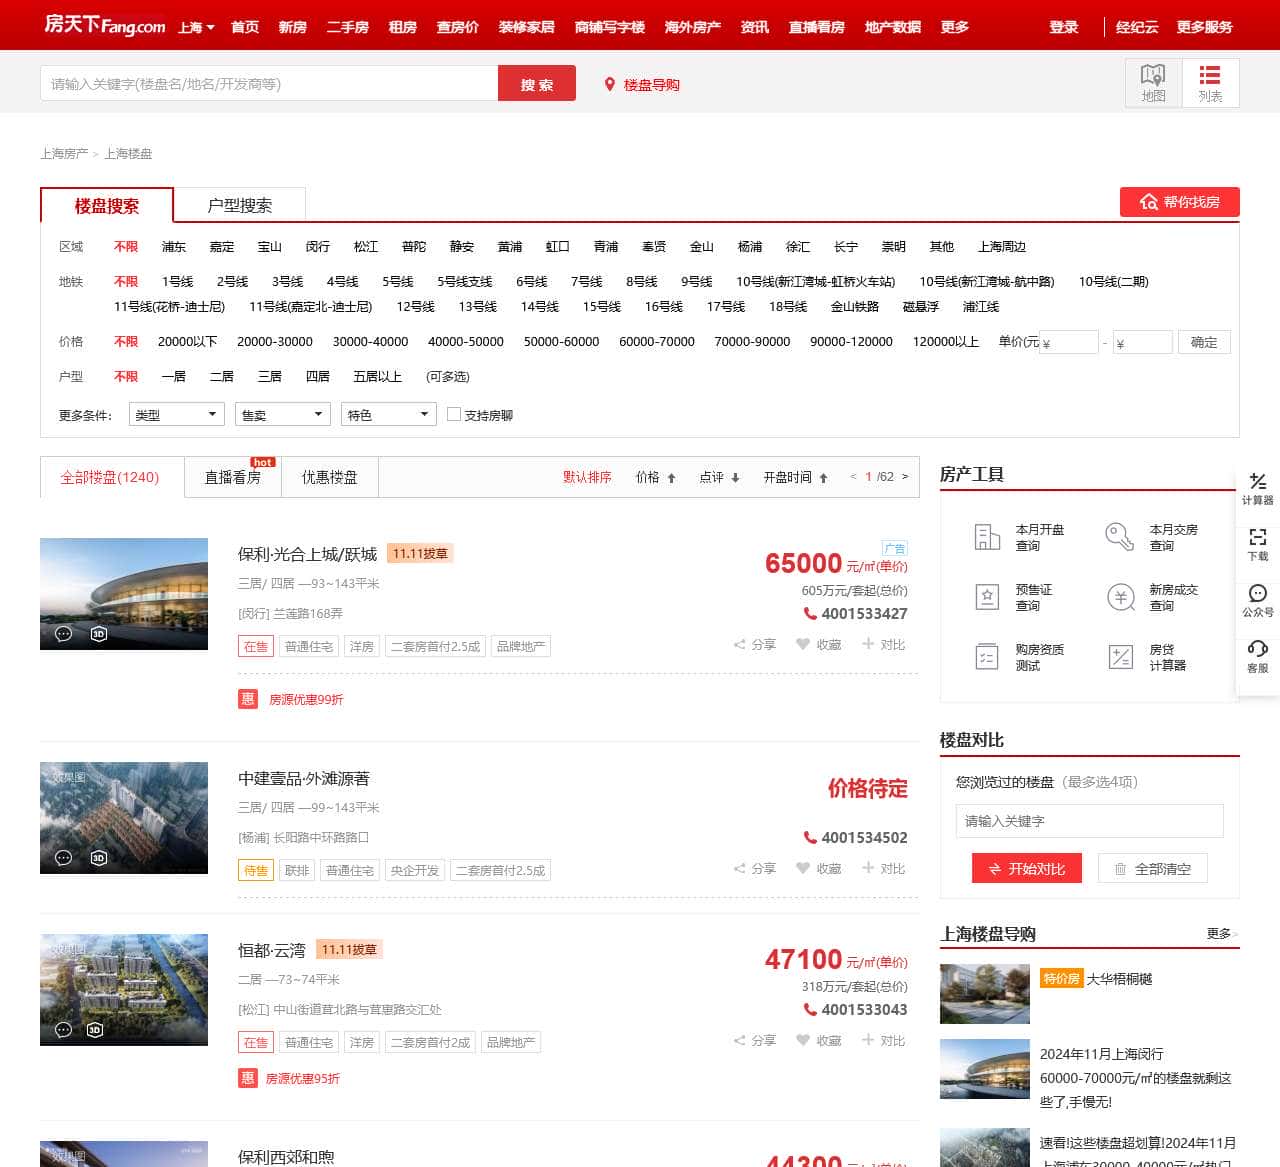The width and height of the screenshot is (1280, 1167).
Task: Switch to map view via 地图 icon
Action: click(1152, 82)
